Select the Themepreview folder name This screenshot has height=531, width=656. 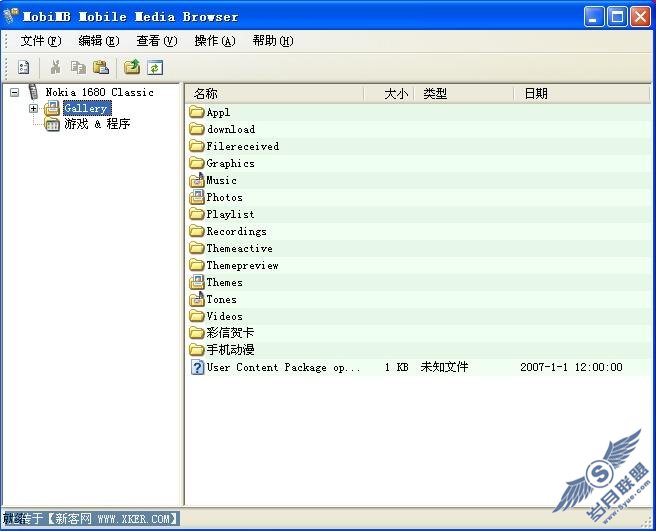[243, 265]
